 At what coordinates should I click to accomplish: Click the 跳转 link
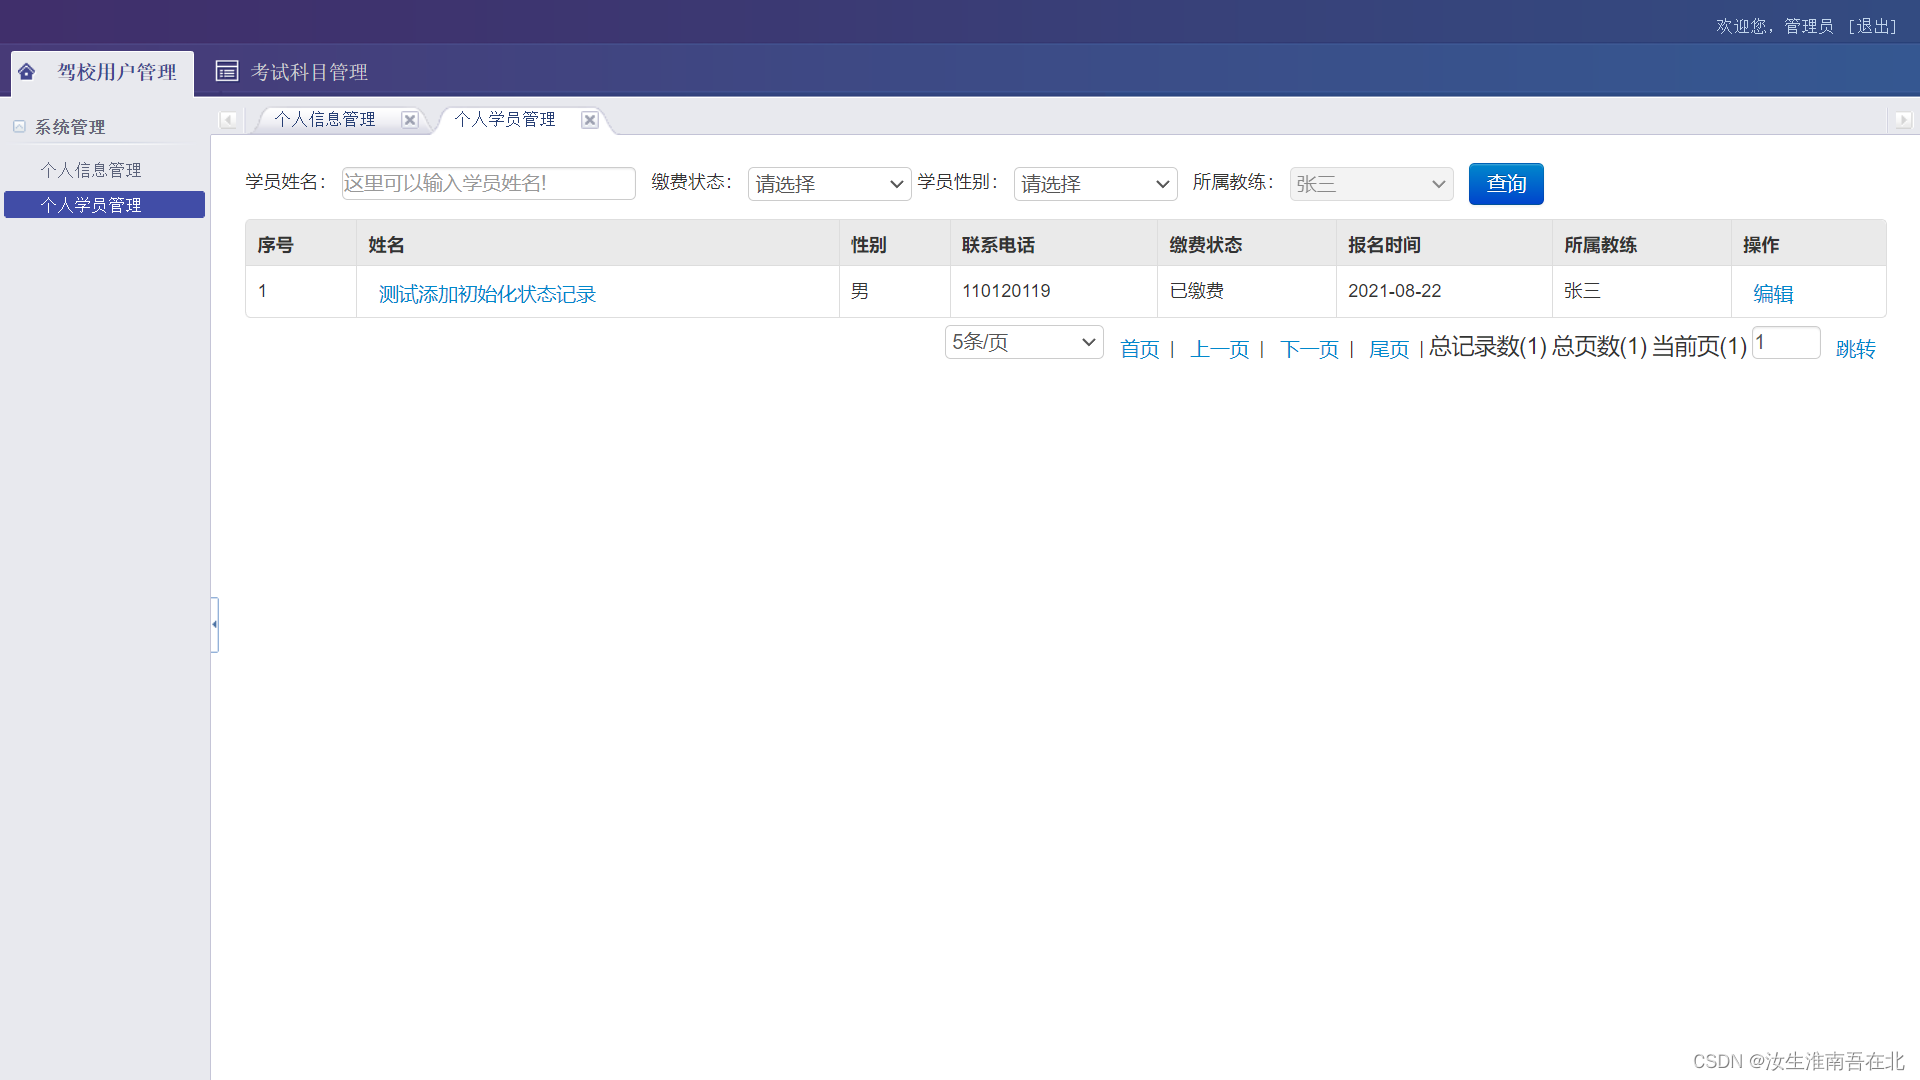pyautogui.click(x=1855, y=349)
